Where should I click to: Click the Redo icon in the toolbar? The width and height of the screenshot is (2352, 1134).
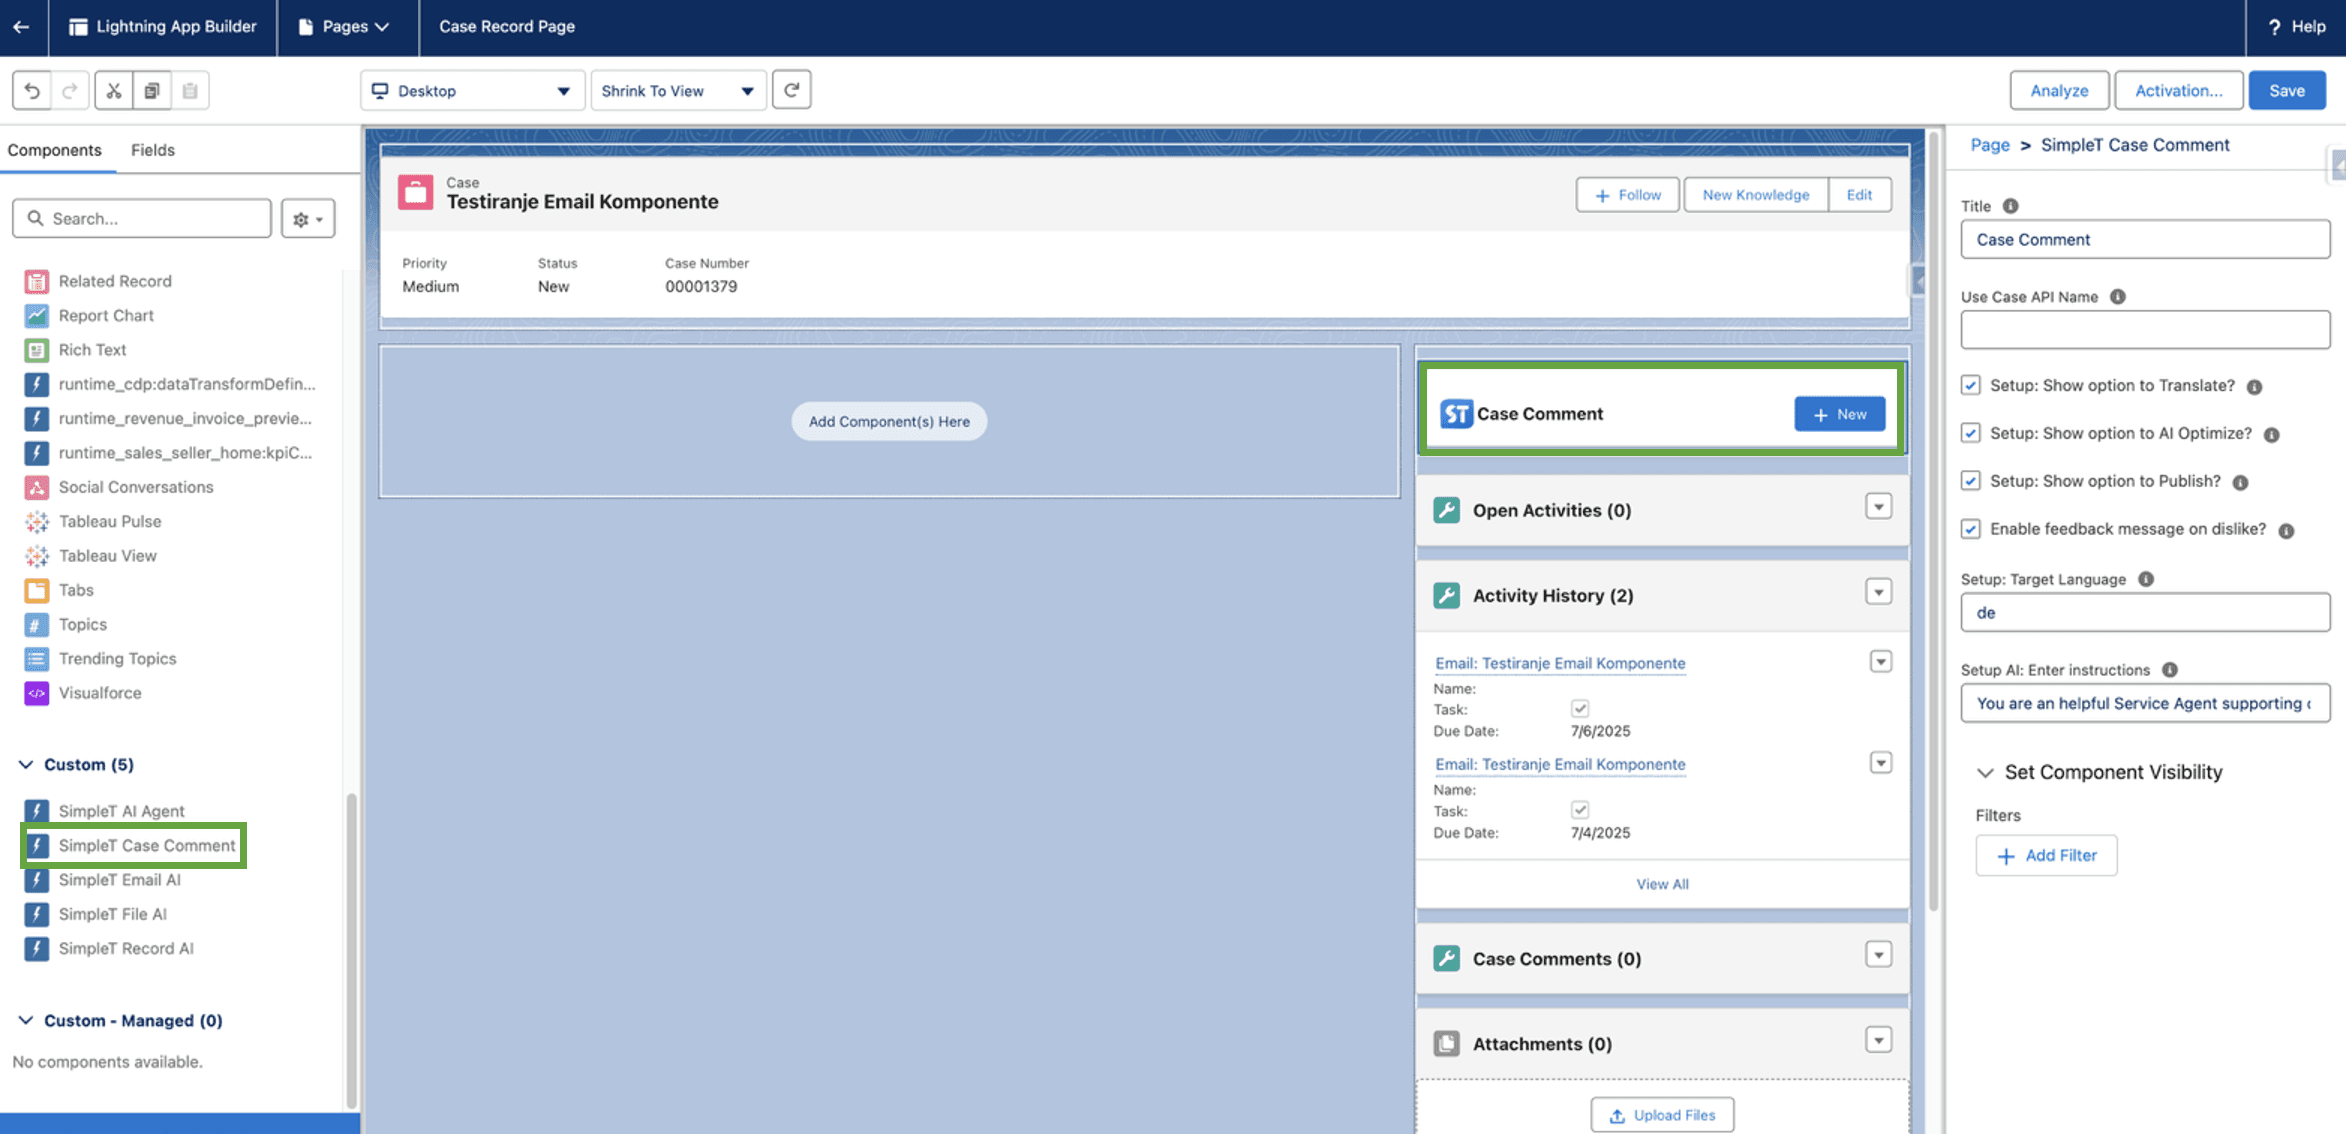point(68,90)
